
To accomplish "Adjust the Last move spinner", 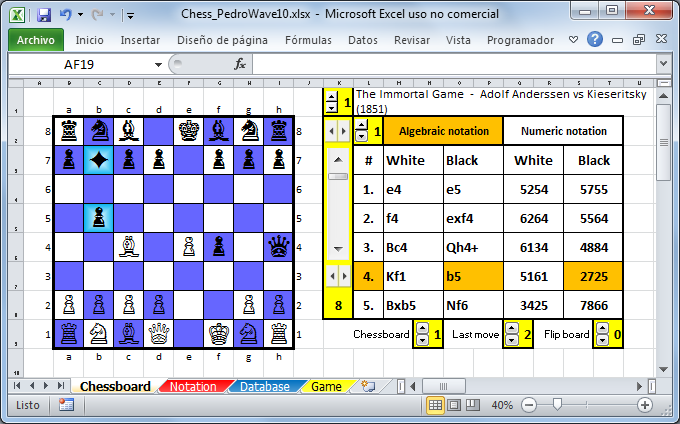I will coord(512,334).
